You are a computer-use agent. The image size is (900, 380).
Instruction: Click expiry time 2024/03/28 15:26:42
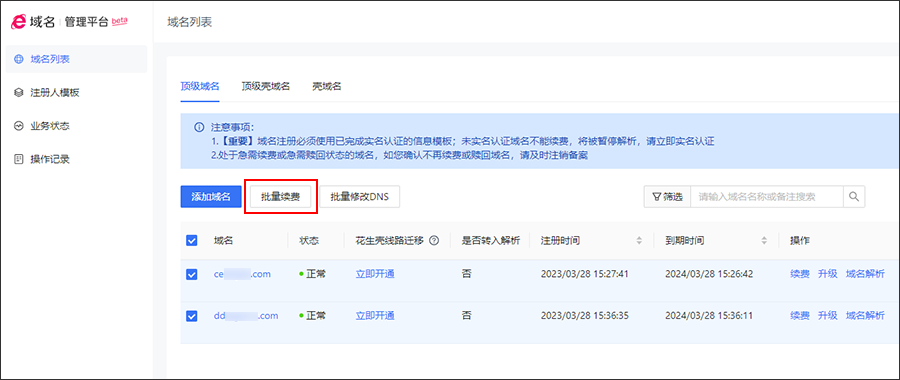coord(709,274)
